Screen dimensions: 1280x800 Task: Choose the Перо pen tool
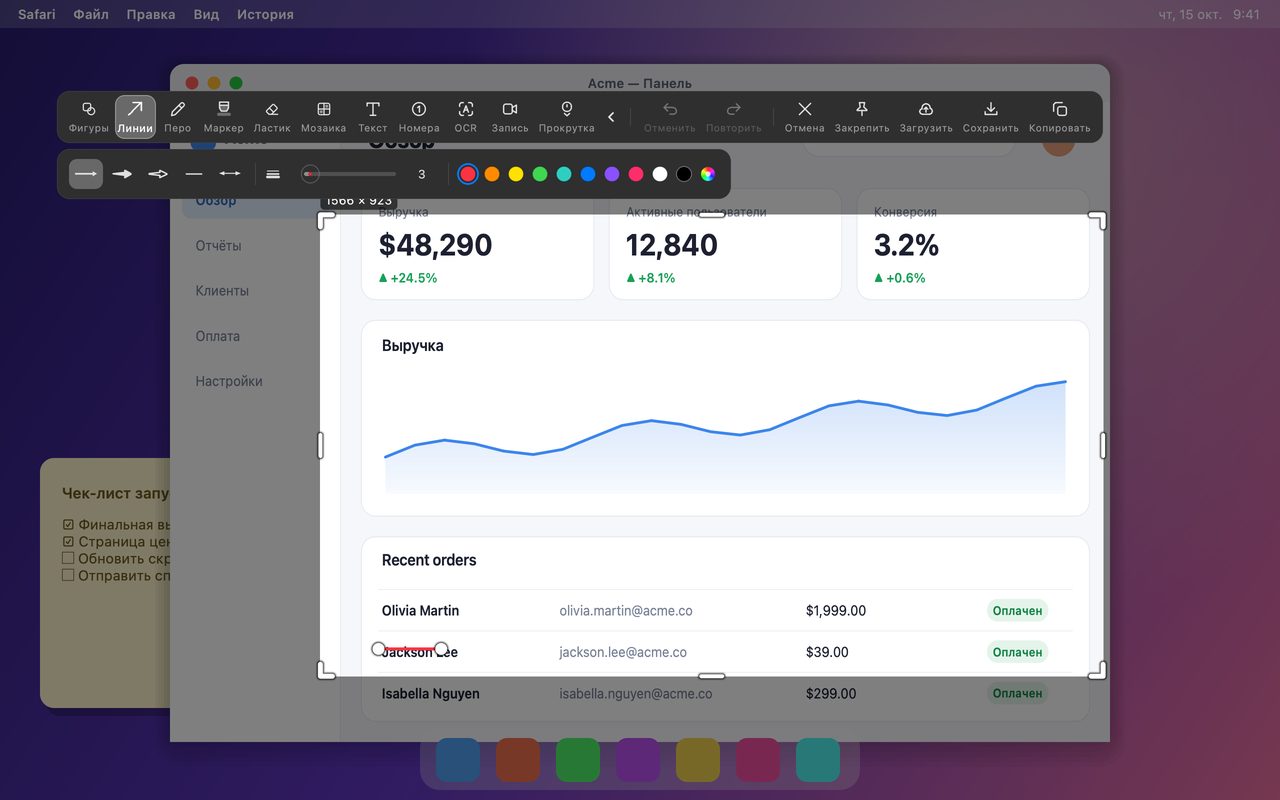coord(178,117)
